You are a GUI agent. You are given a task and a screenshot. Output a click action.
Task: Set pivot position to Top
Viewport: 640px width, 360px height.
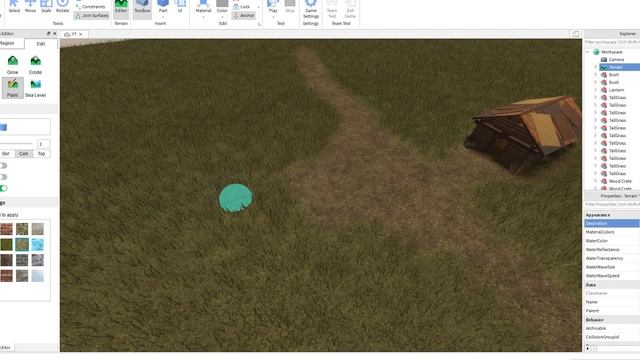41,154
